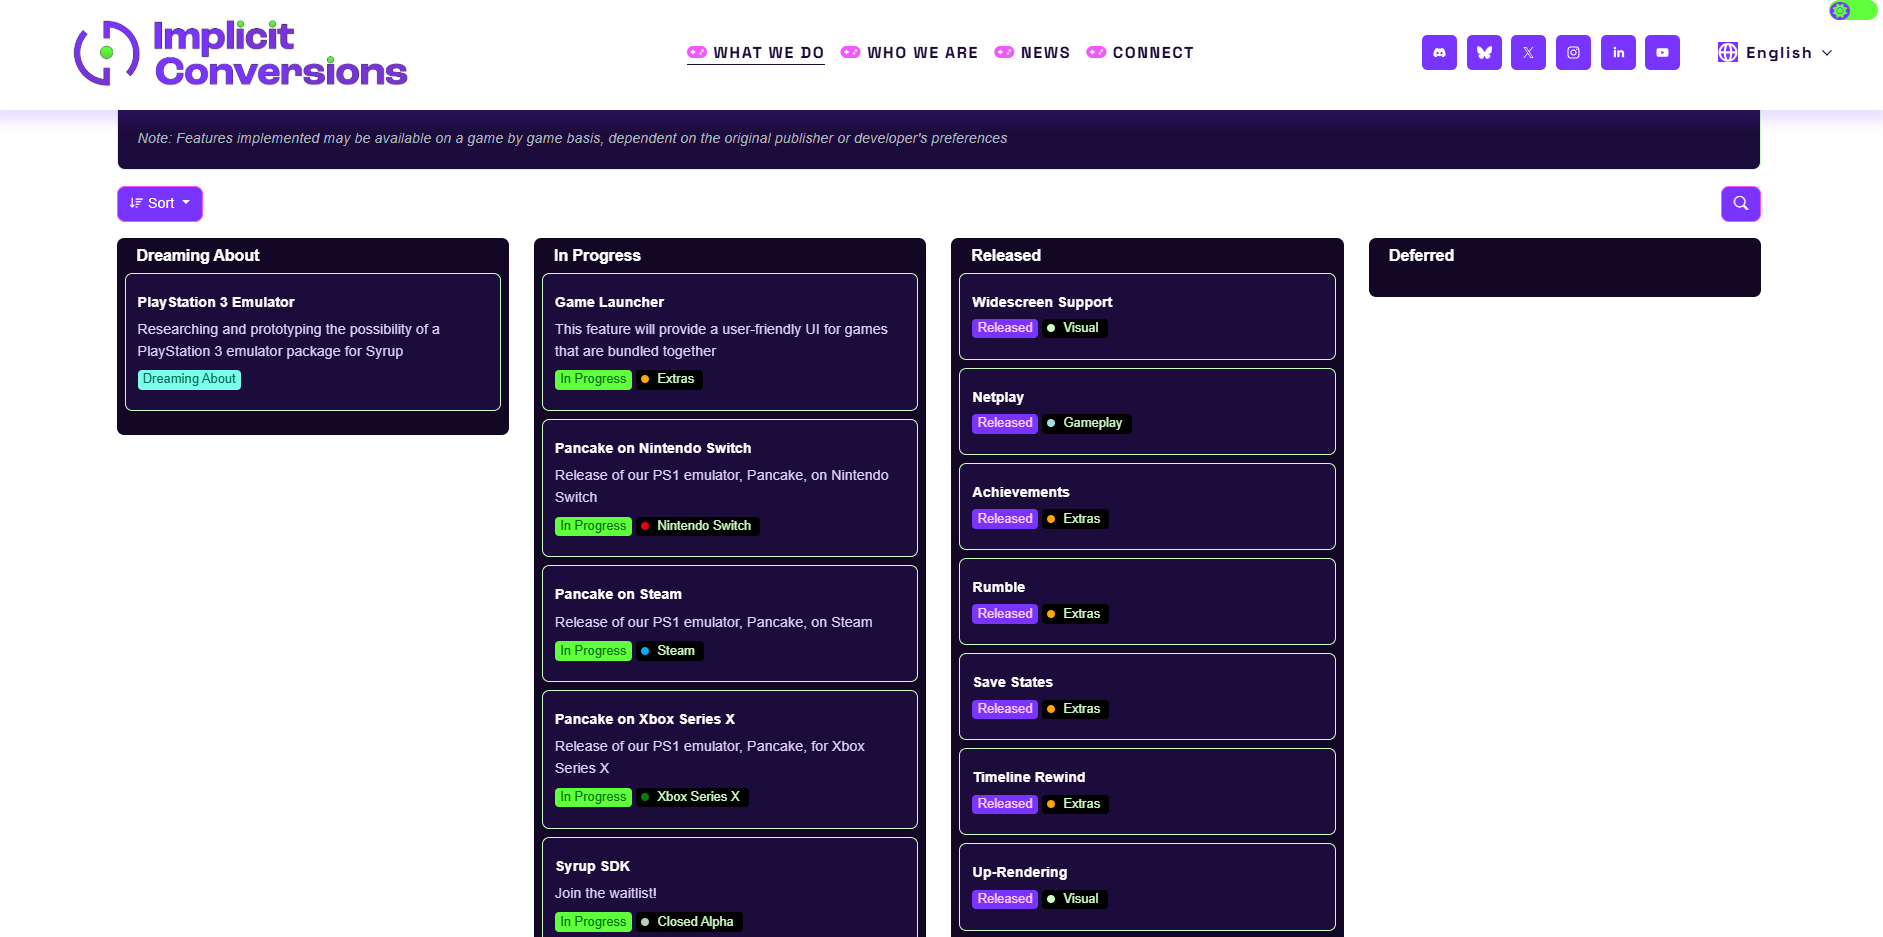Click the magnifier search button

[1740, 204]
